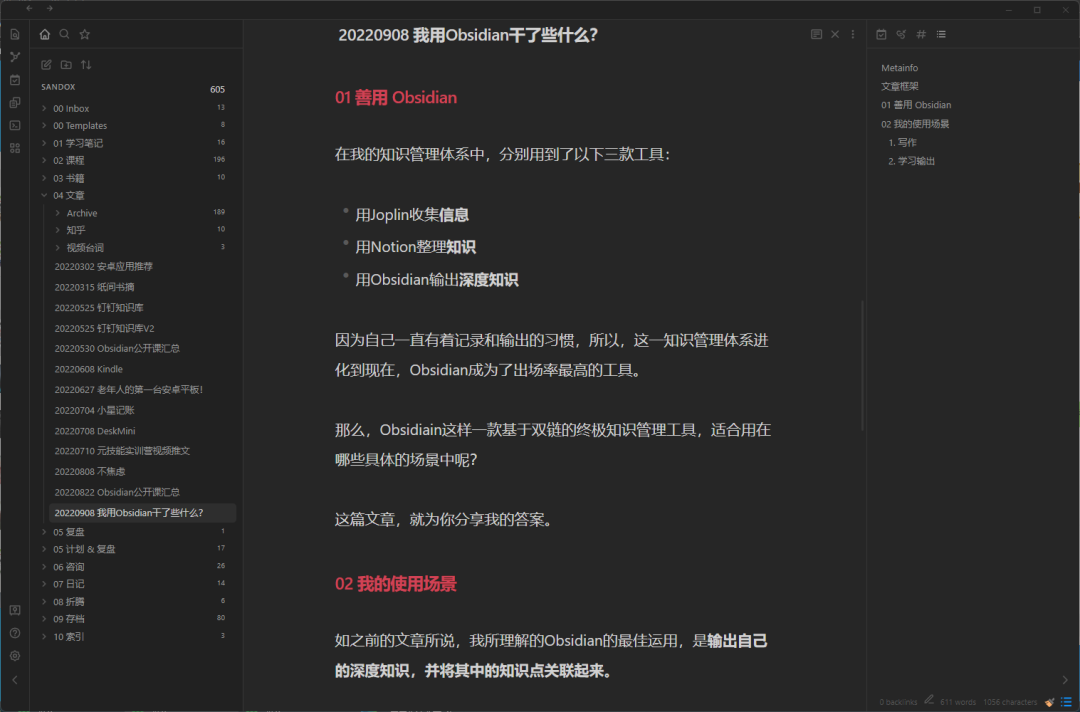The image size is (1080, 712).
Task: Open note 20220302 安卓应用推荐
Action: click(103, 266)
